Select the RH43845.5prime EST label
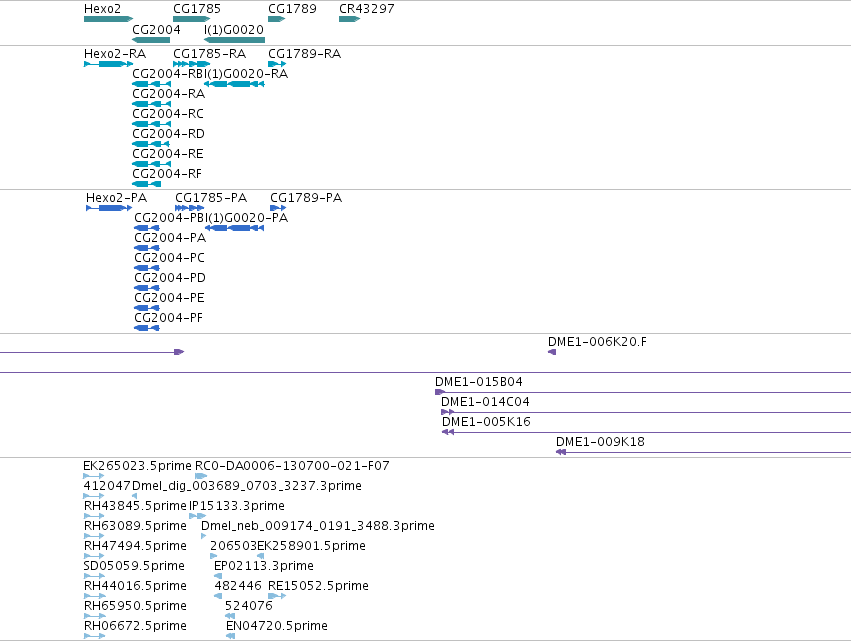 click(x=136, y=506)
